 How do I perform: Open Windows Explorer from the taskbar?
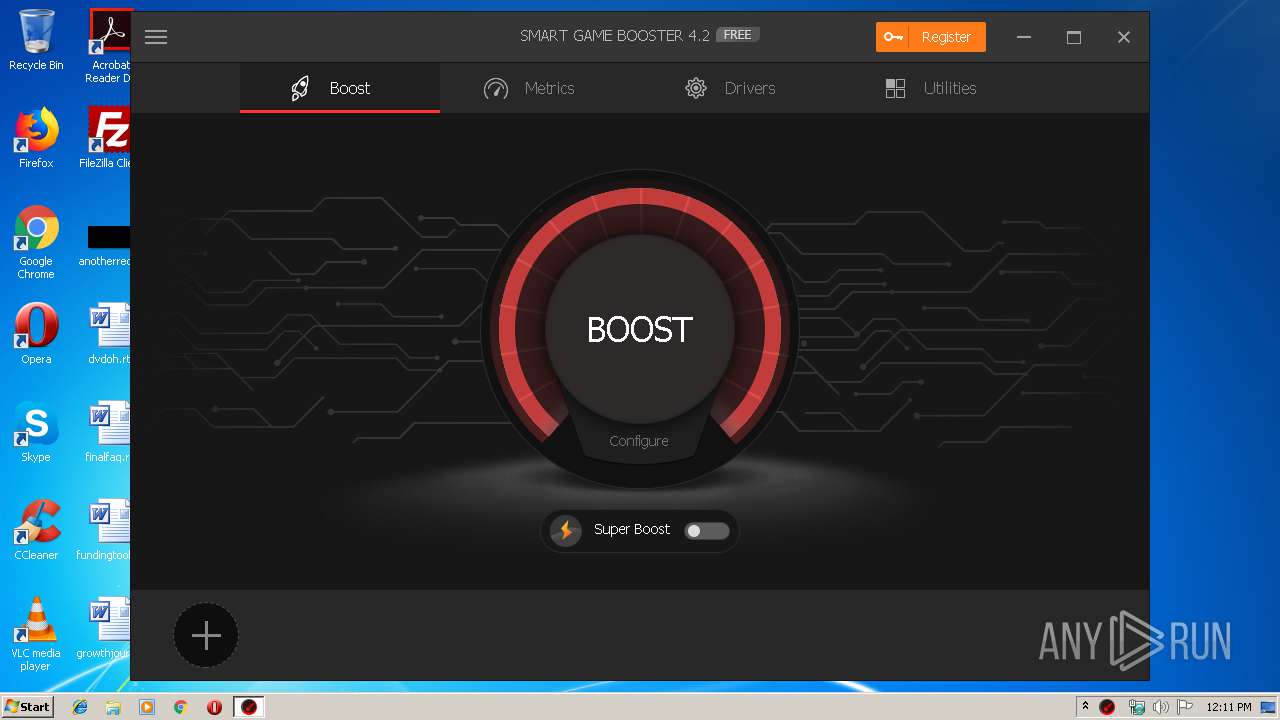113,707
